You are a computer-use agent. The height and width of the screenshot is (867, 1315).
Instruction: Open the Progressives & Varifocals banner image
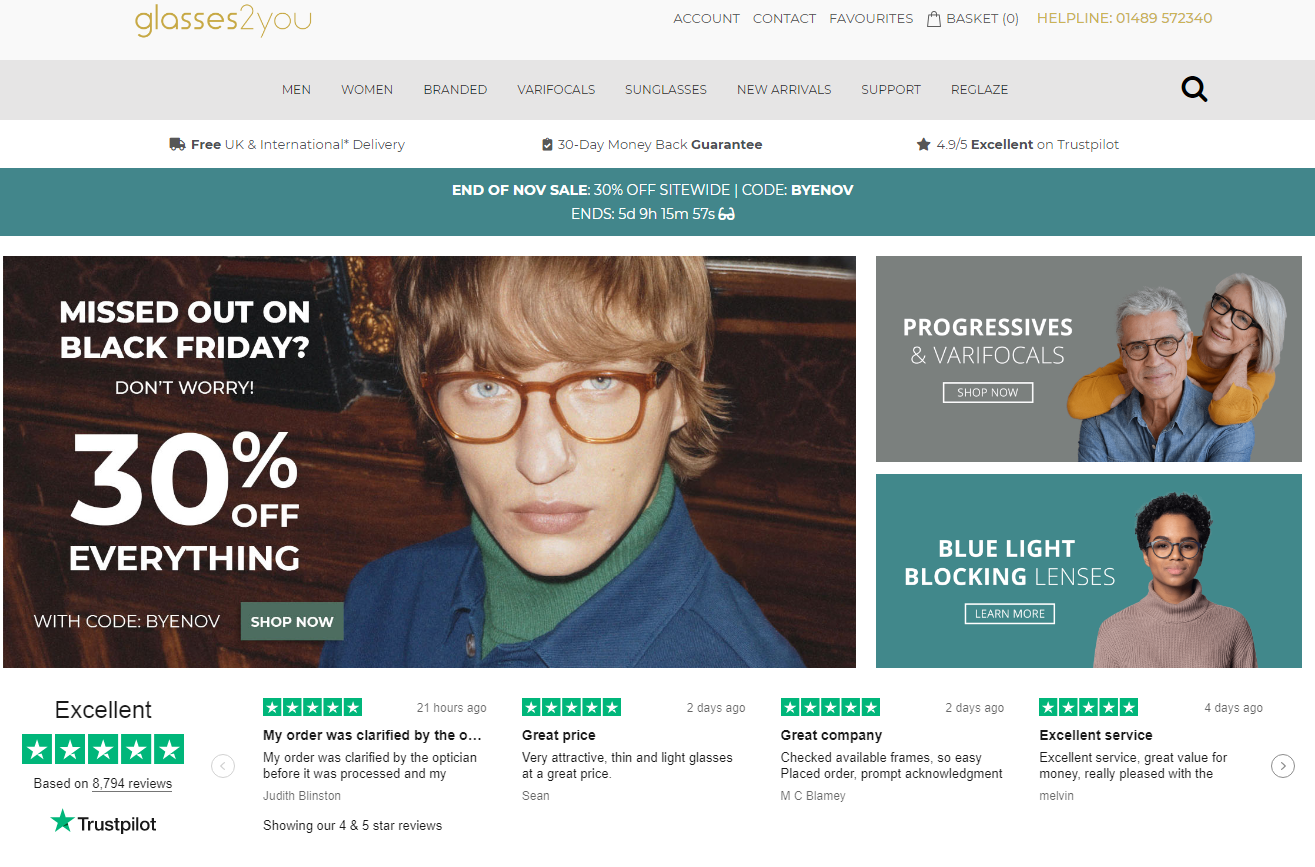[1089, 359]
